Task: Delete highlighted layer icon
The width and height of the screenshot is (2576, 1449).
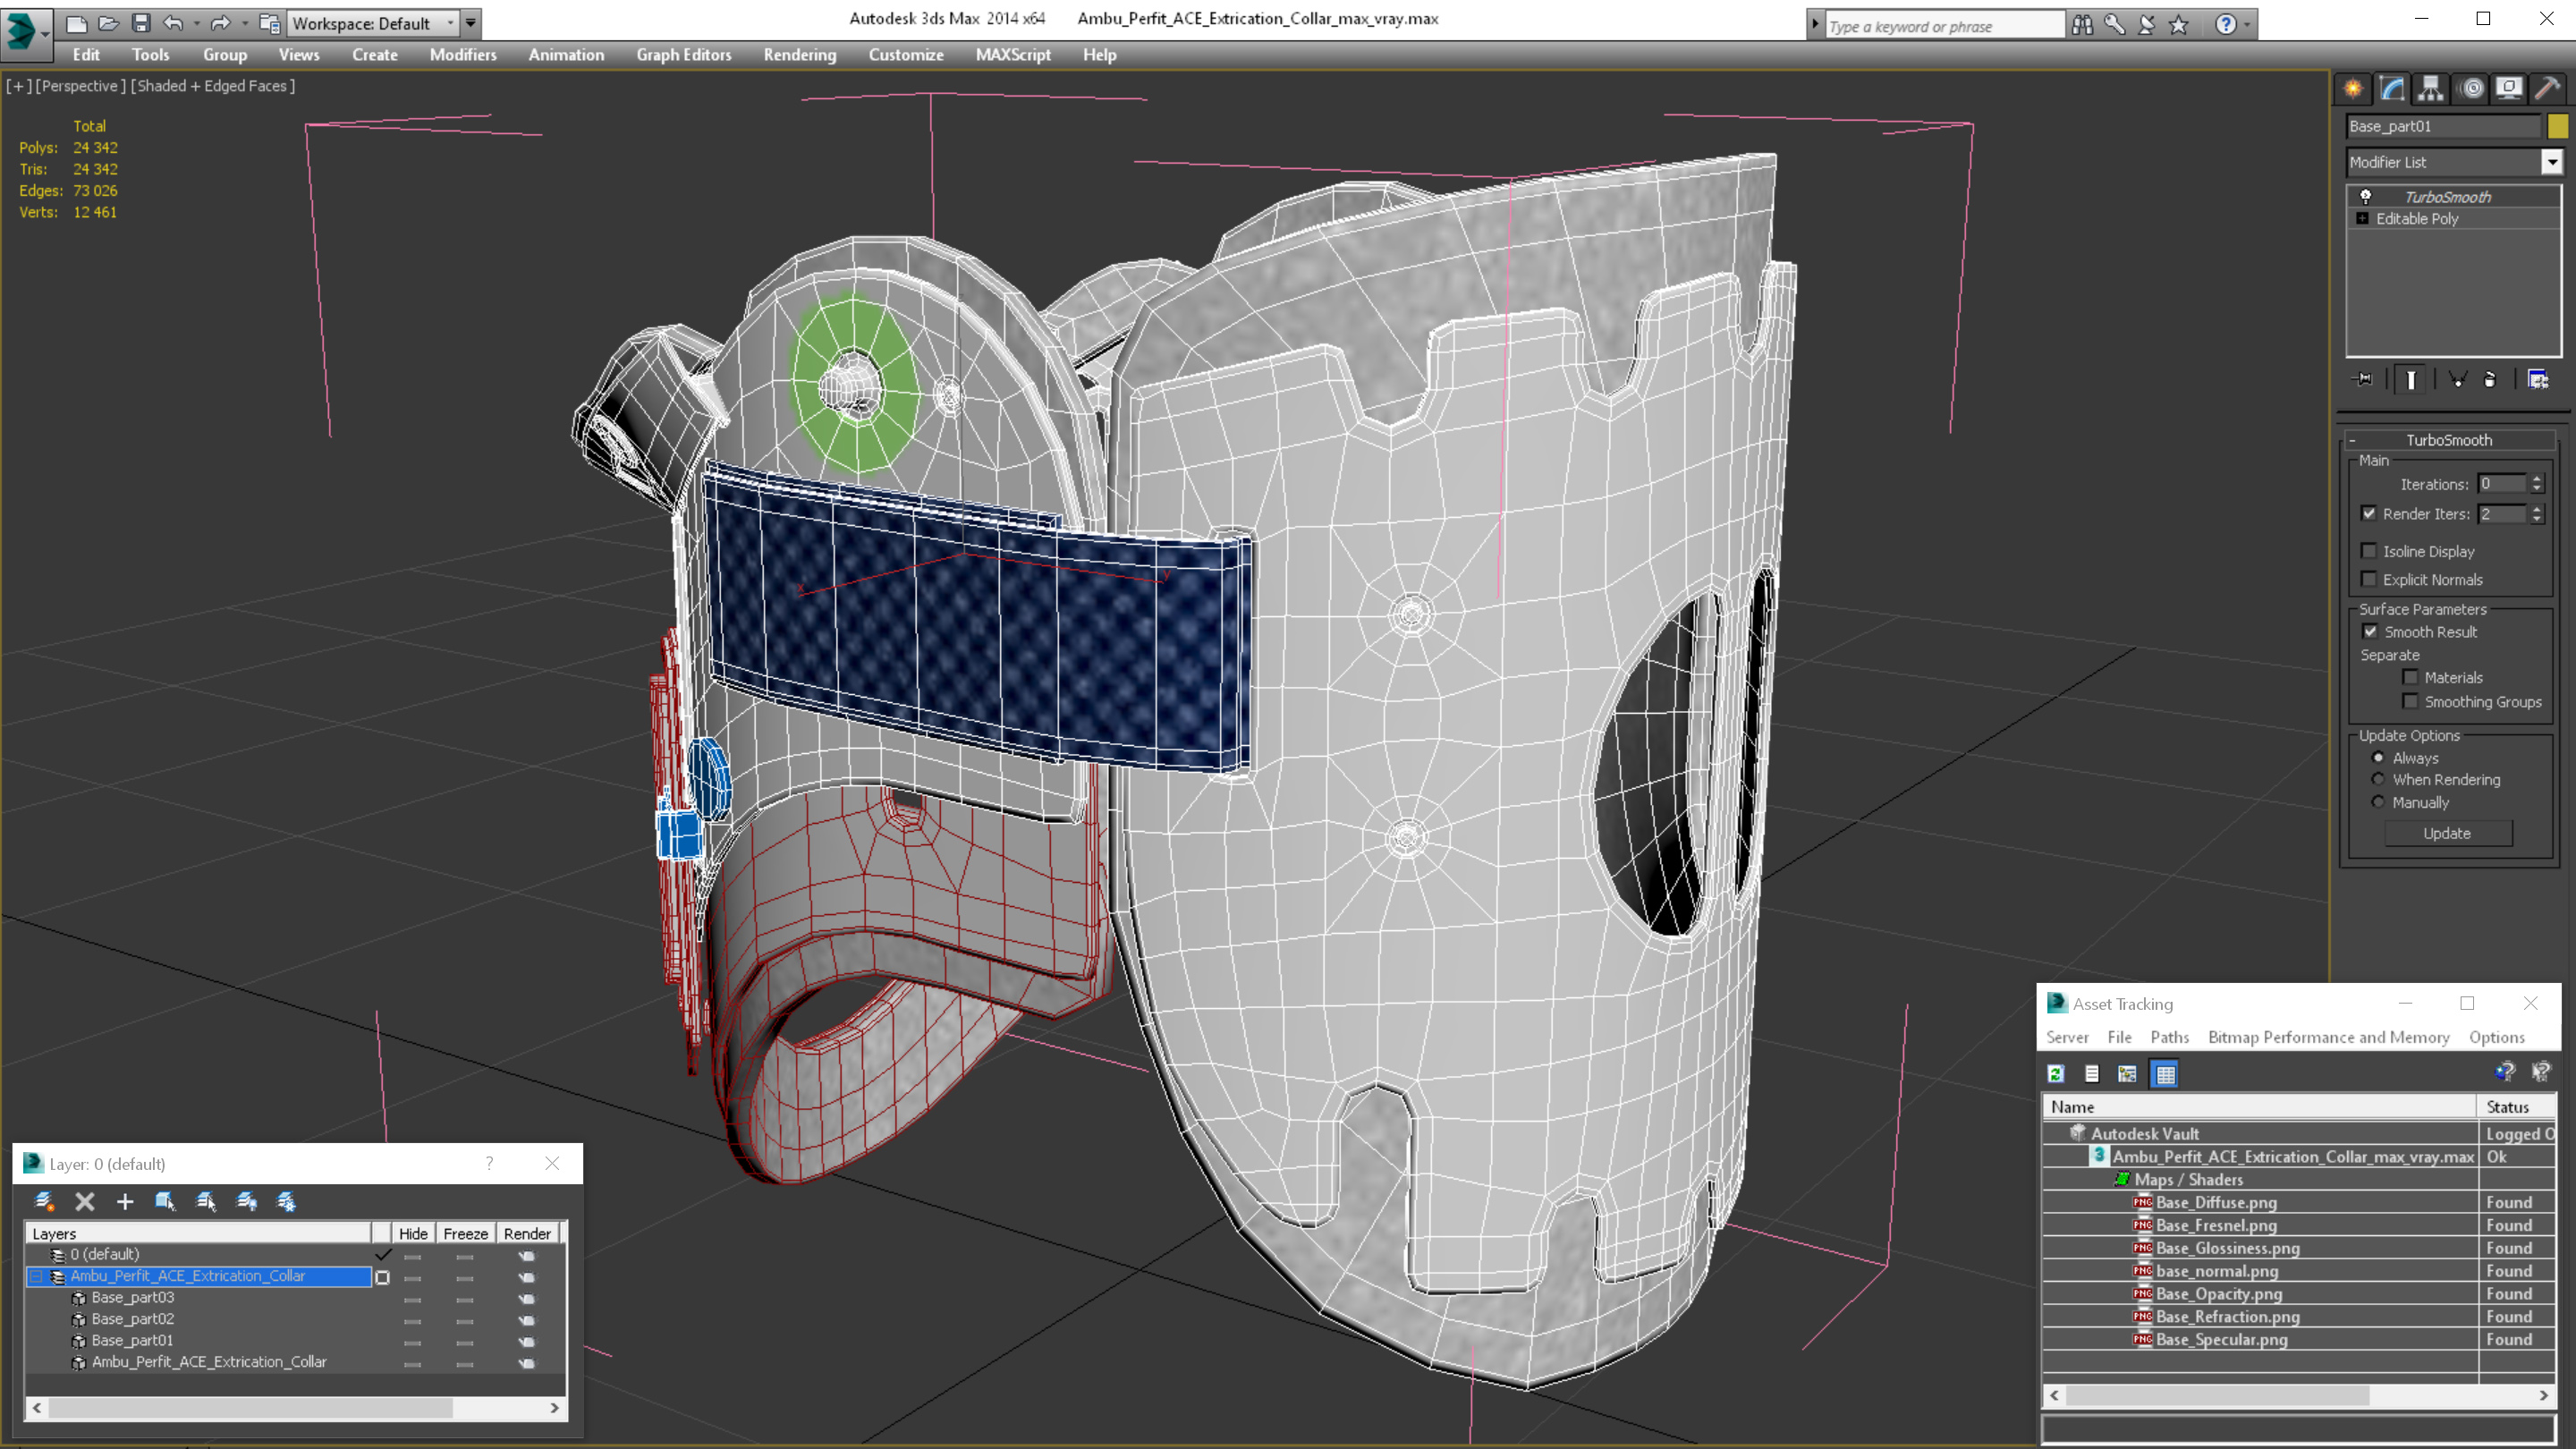Action: pyautogui.click(x=85, y=1201)
